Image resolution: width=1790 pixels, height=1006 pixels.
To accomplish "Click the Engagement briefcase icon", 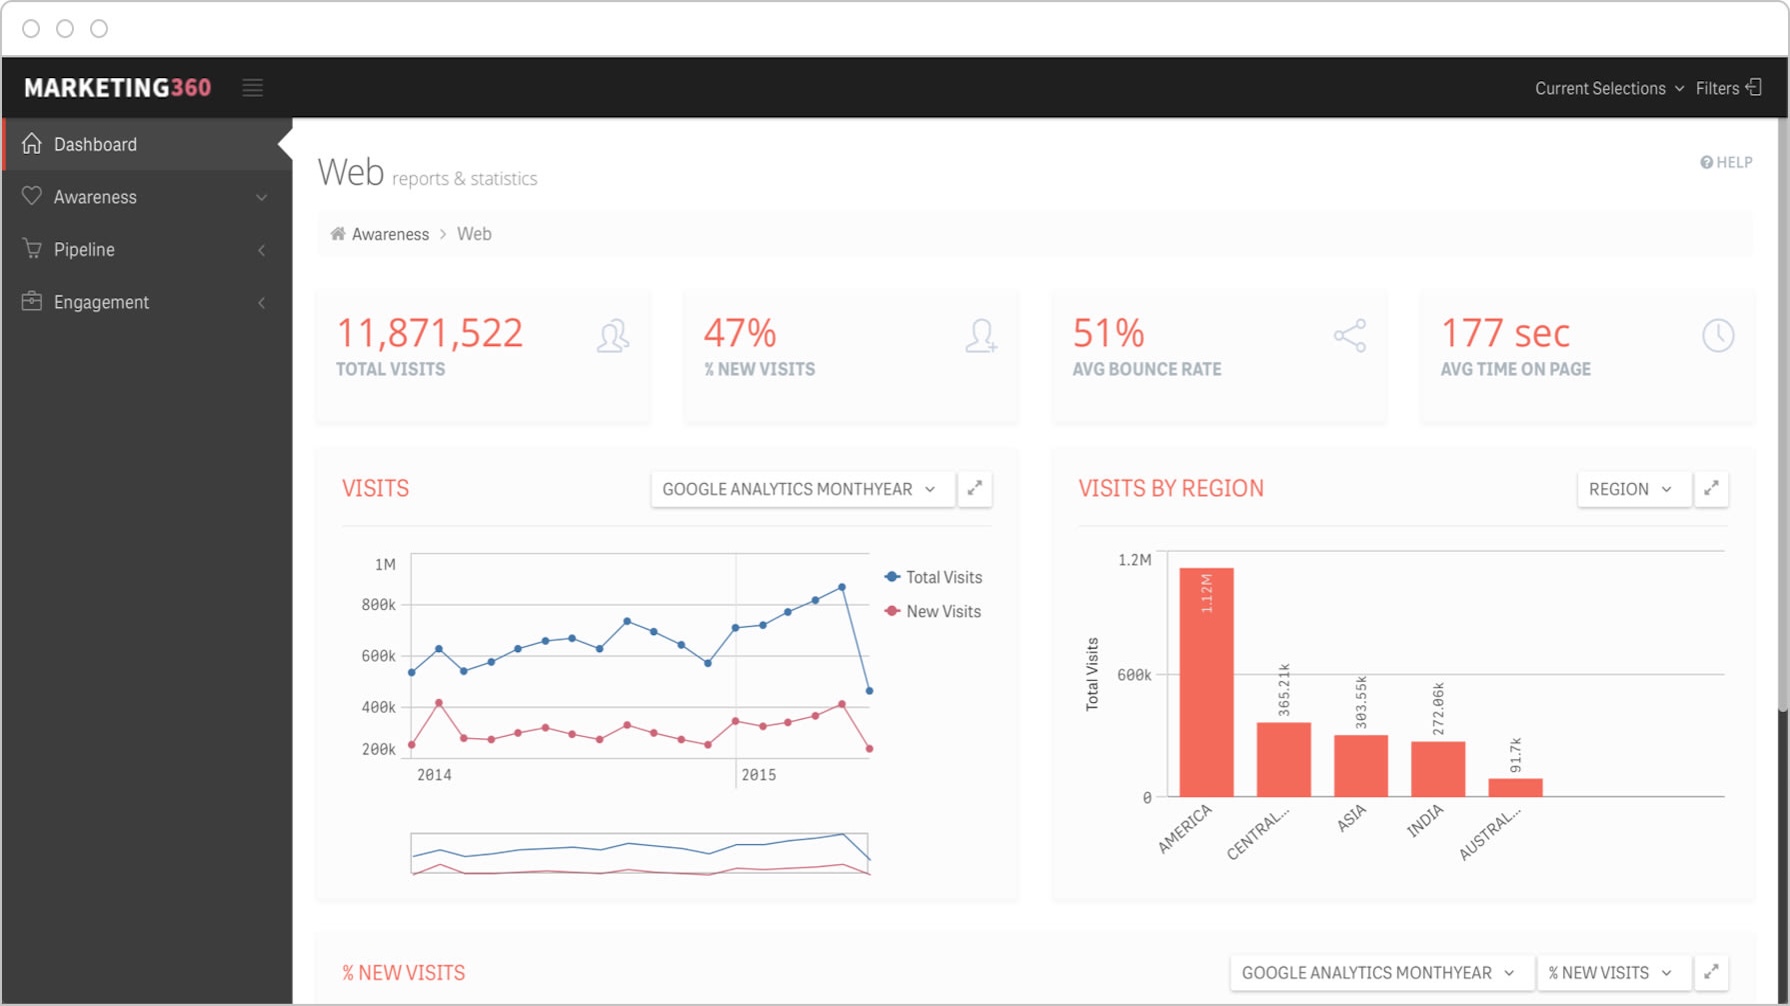I will click(31, 301).
